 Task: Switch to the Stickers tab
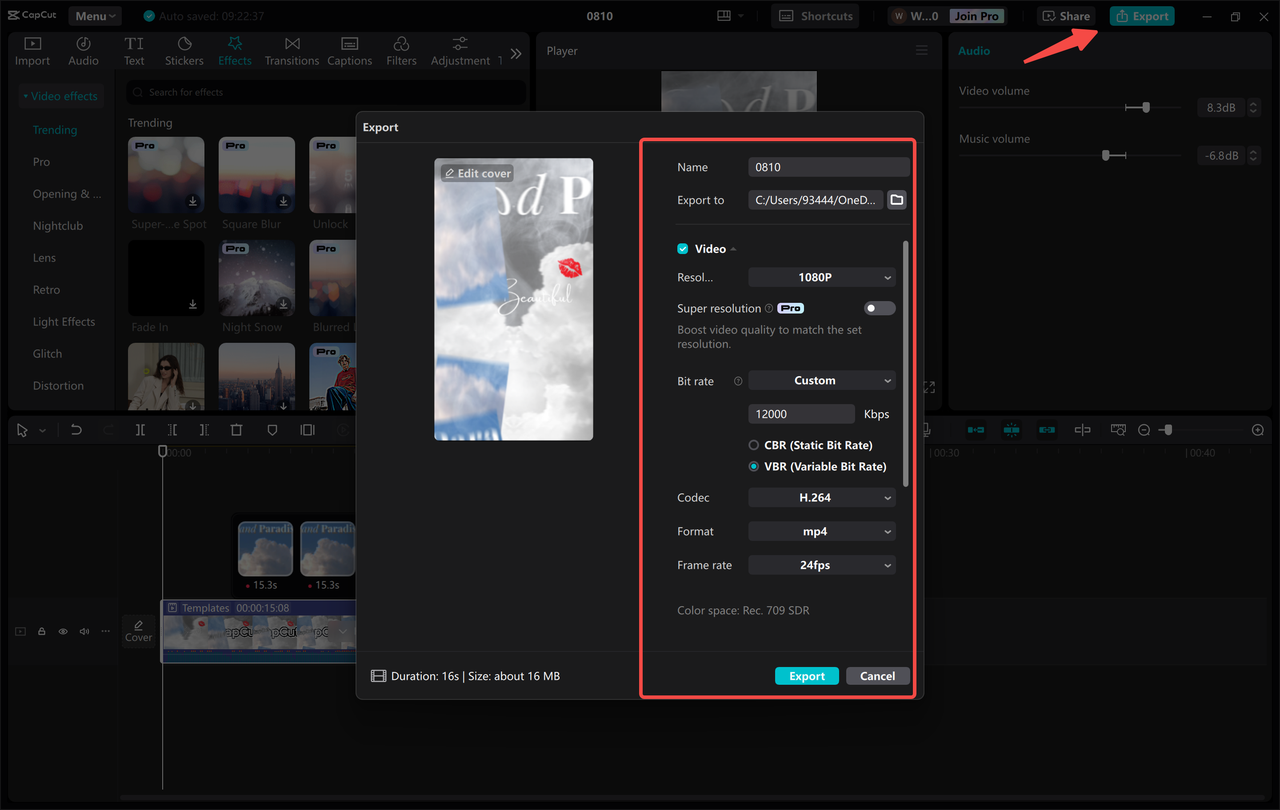[184, 51]
